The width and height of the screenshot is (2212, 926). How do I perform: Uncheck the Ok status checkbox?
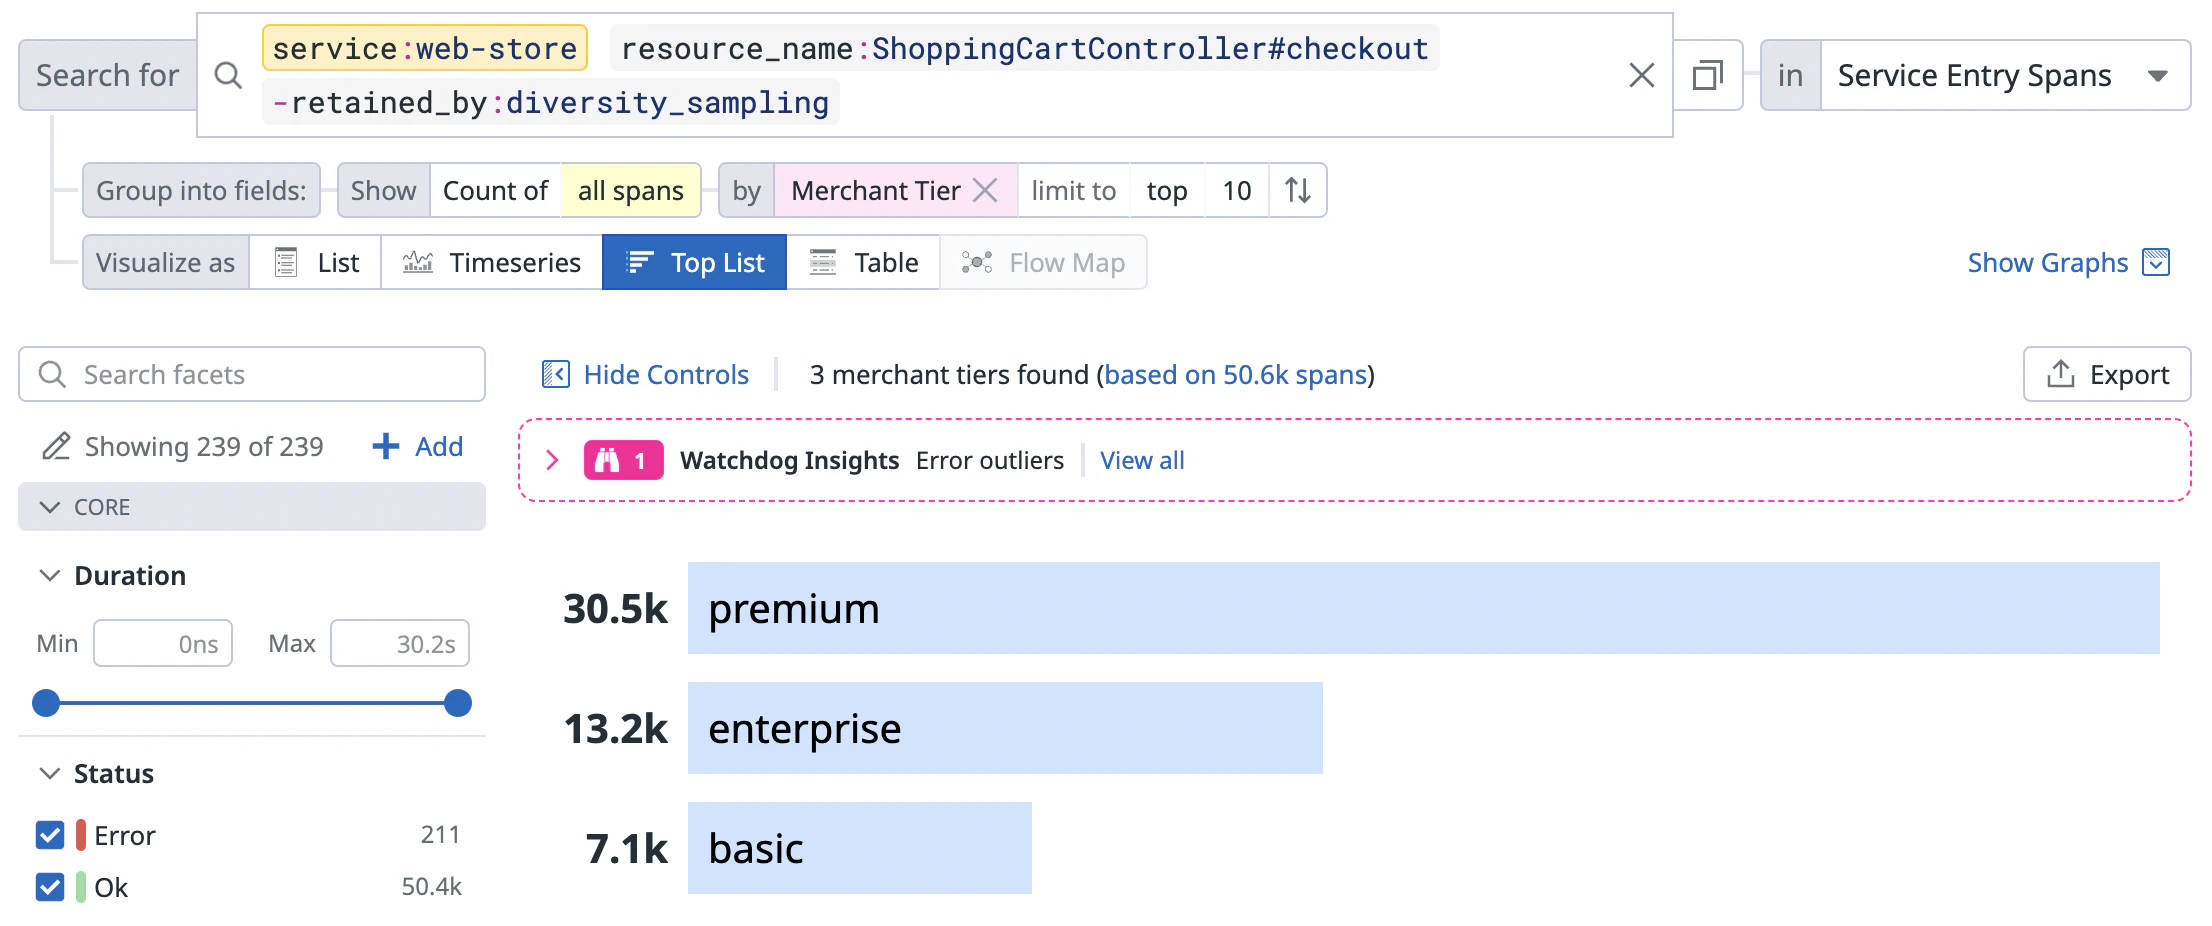50,887
